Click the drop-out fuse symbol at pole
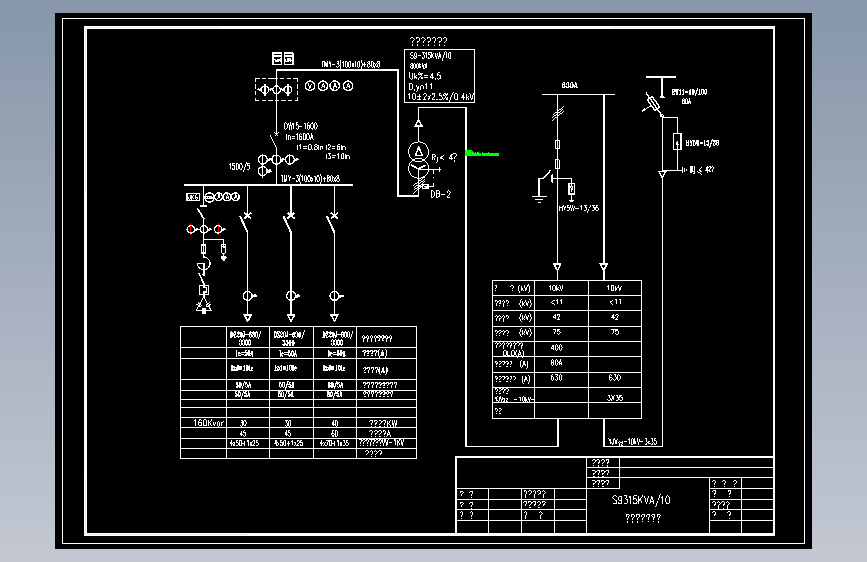This screenshot has width=867, height=562. [654, 105]
